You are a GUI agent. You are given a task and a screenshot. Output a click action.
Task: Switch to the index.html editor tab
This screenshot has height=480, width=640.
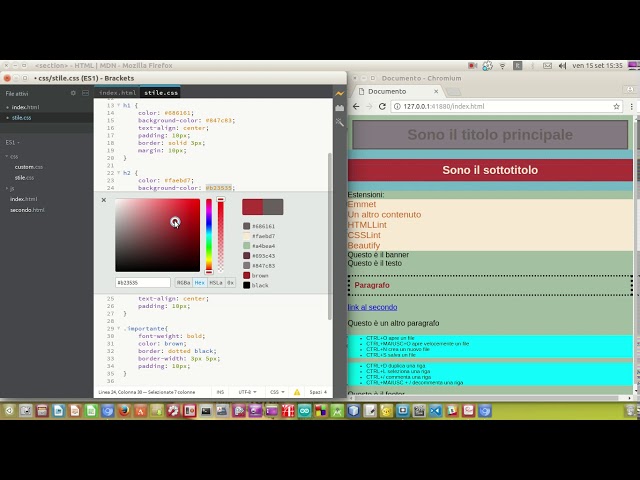[118, 93]
